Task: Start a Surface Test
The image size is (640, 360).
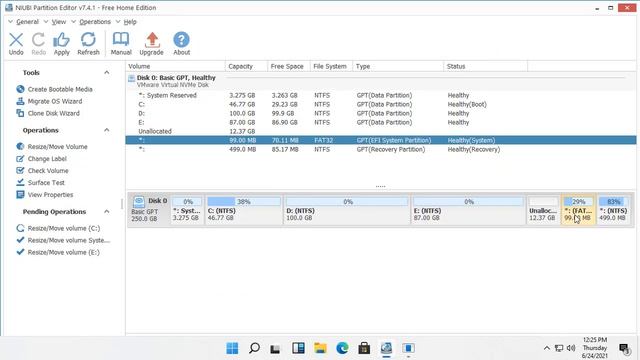Action: (x=40, y=182)
